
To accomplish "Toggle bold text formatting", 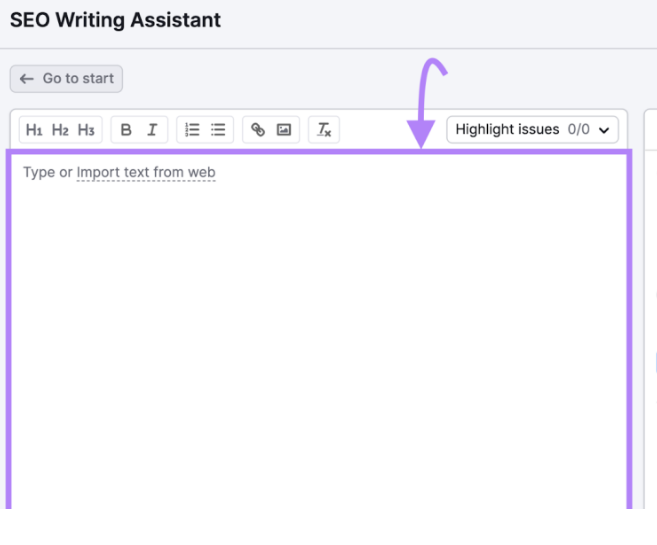I will click(126, 130).
